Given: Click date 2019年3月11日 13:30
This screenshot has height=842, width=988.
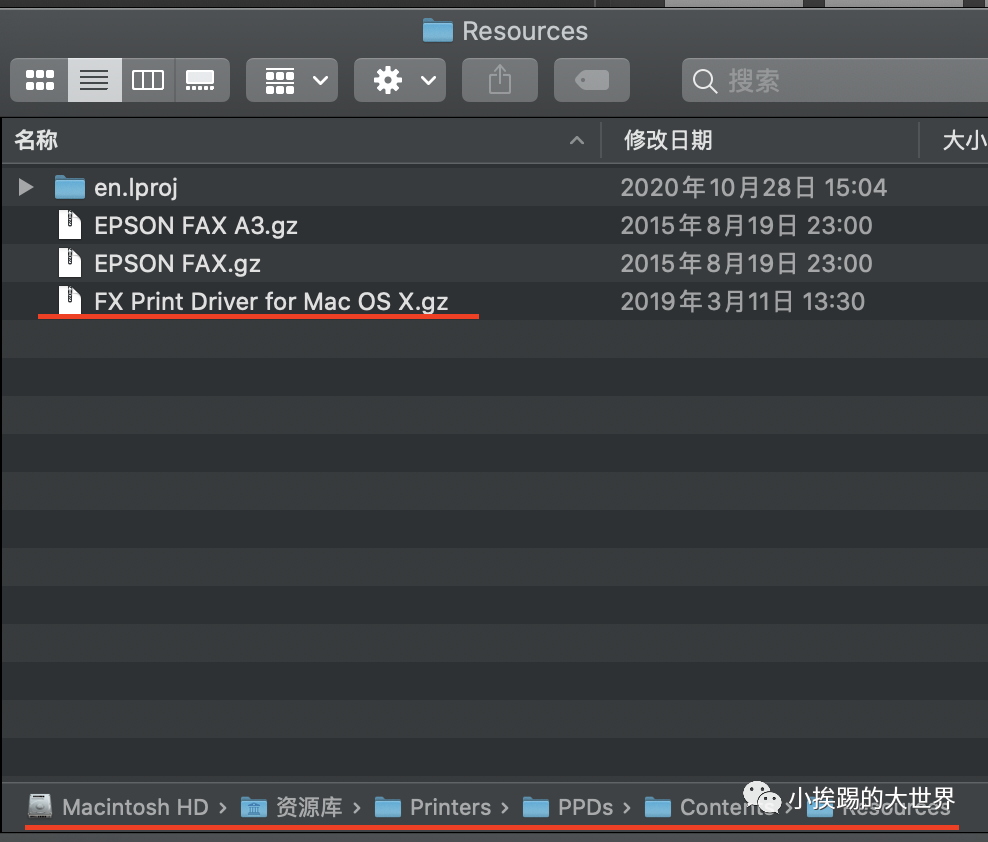Looking at the screenshot, I should [743, 301].
